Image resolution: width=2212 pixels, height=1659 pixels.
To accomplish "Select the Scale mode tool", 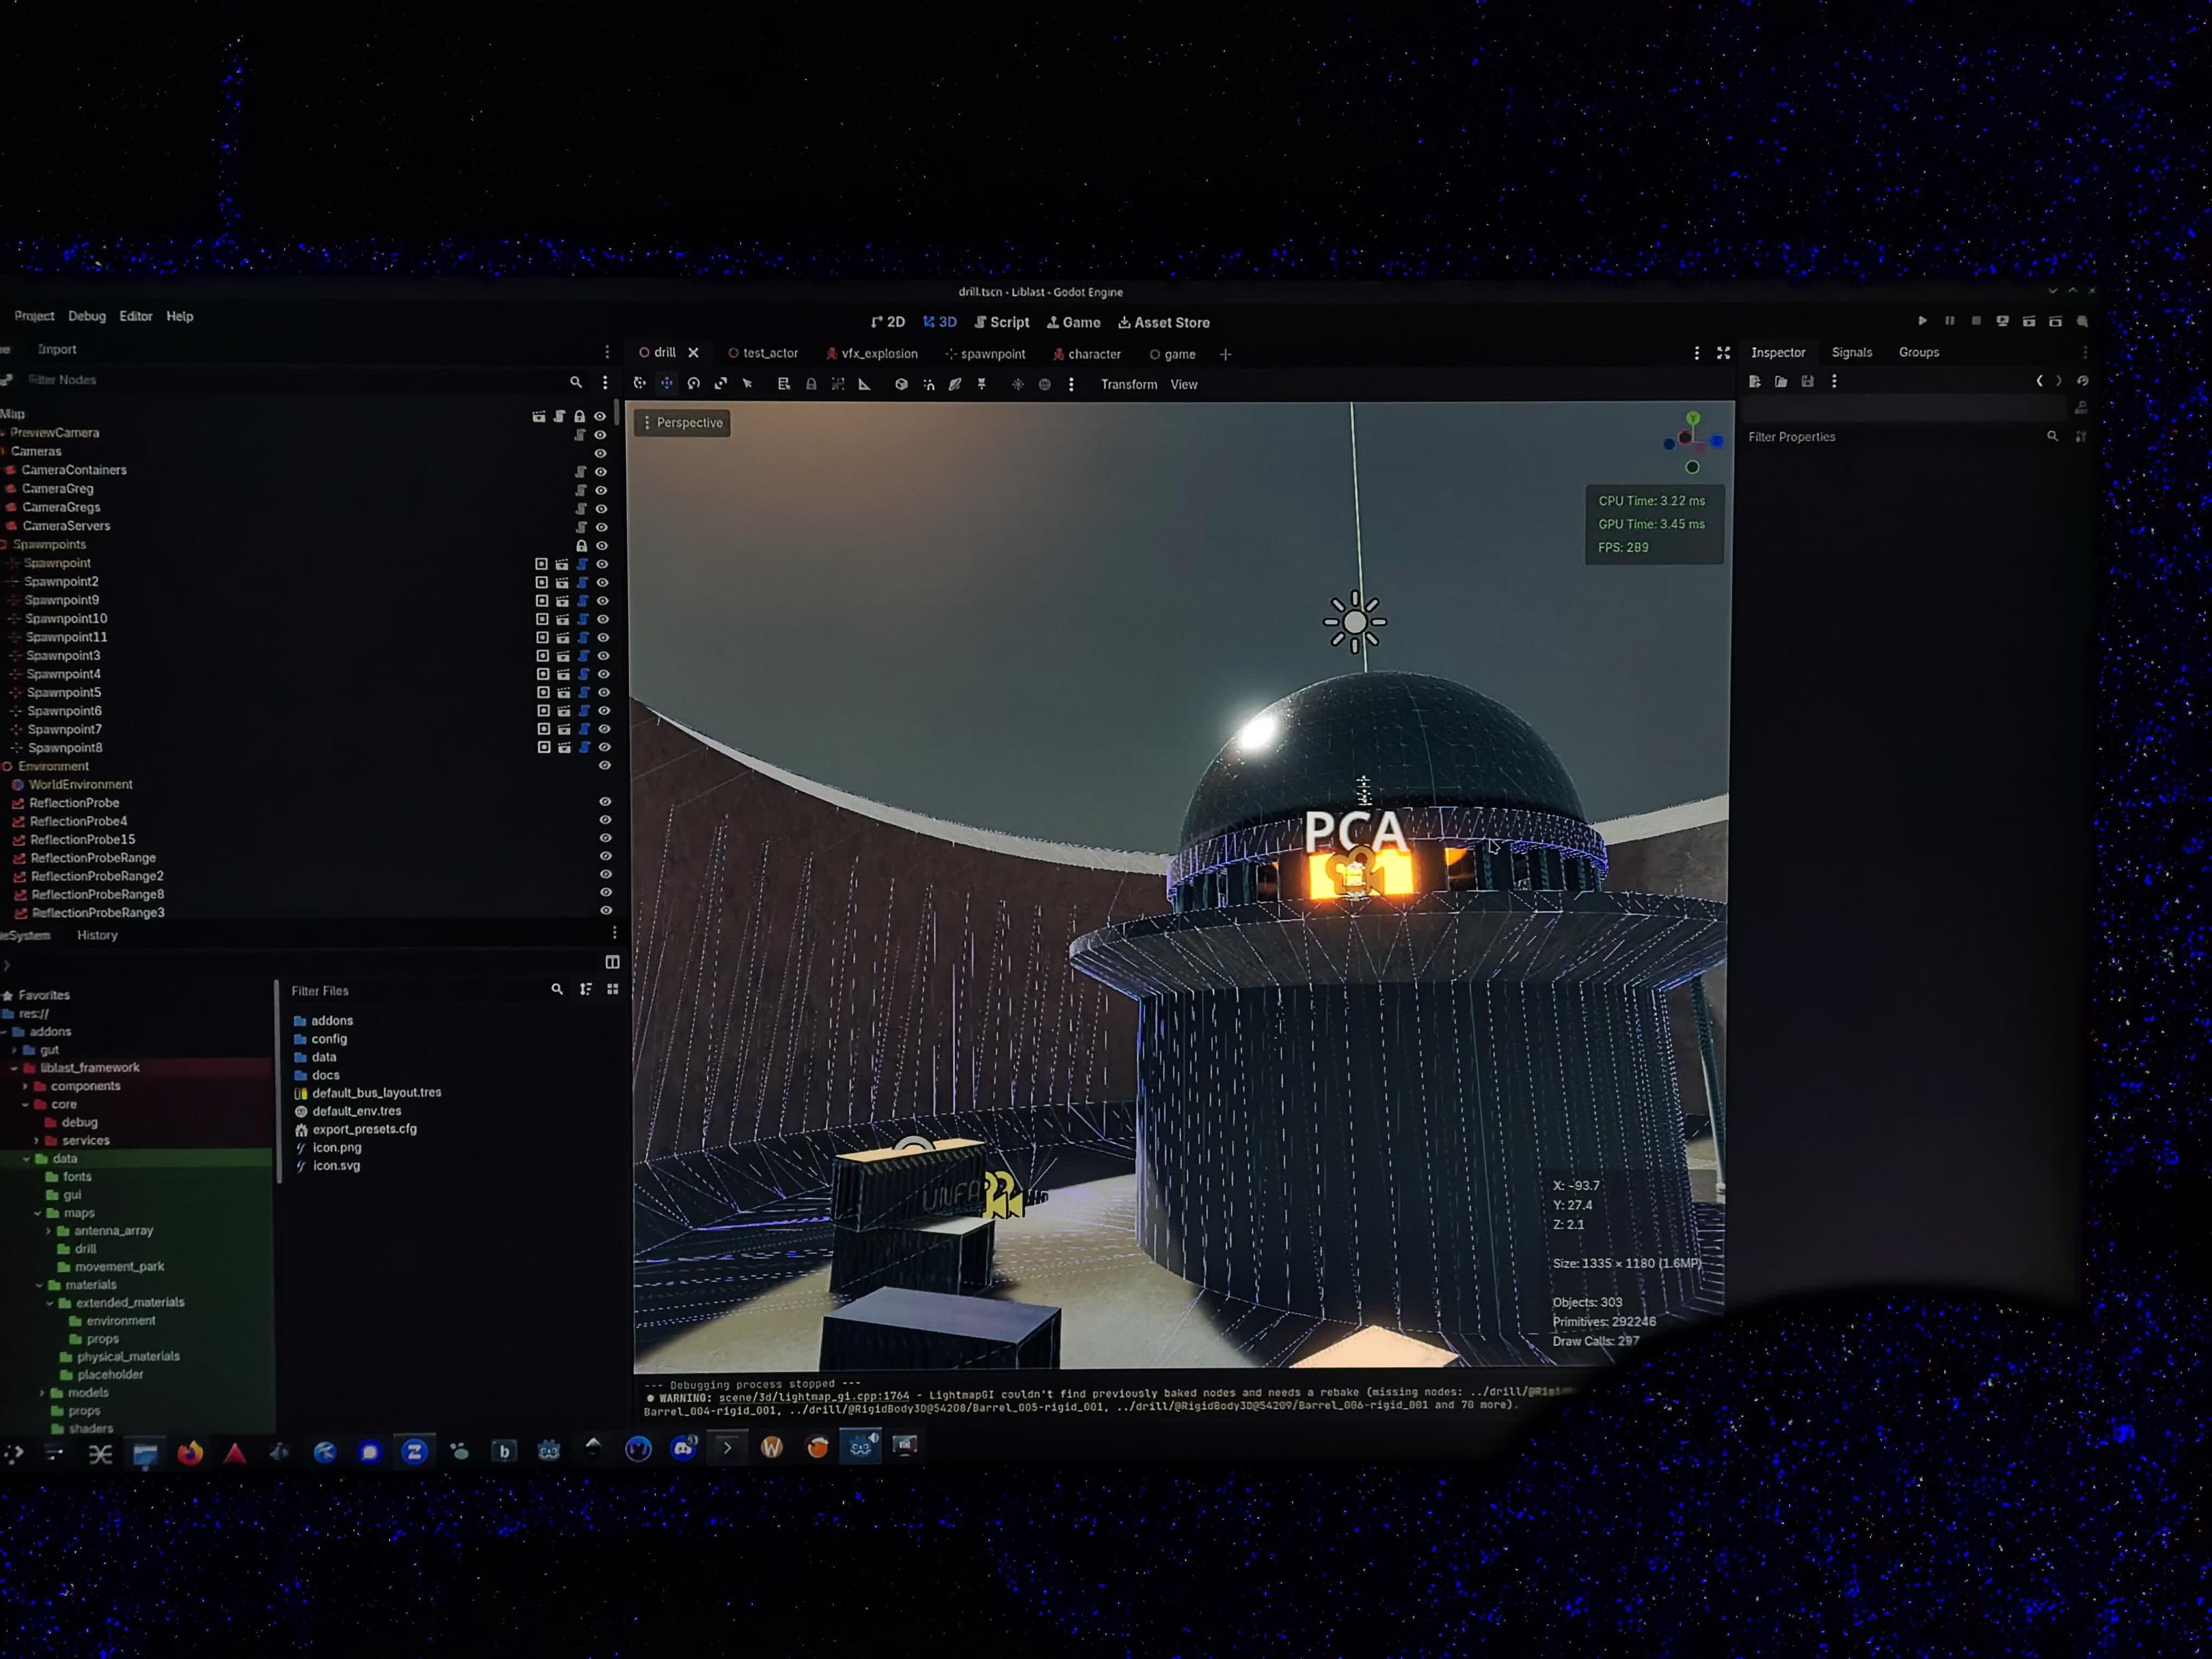I will click(720, 383).
